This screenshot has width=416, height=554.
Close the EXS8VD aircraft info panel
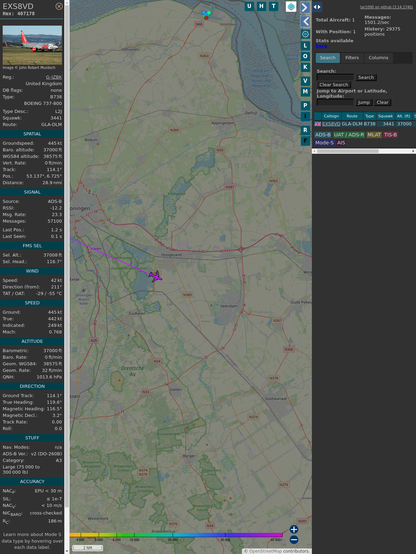pyautogui.click(x=59, y=6)
